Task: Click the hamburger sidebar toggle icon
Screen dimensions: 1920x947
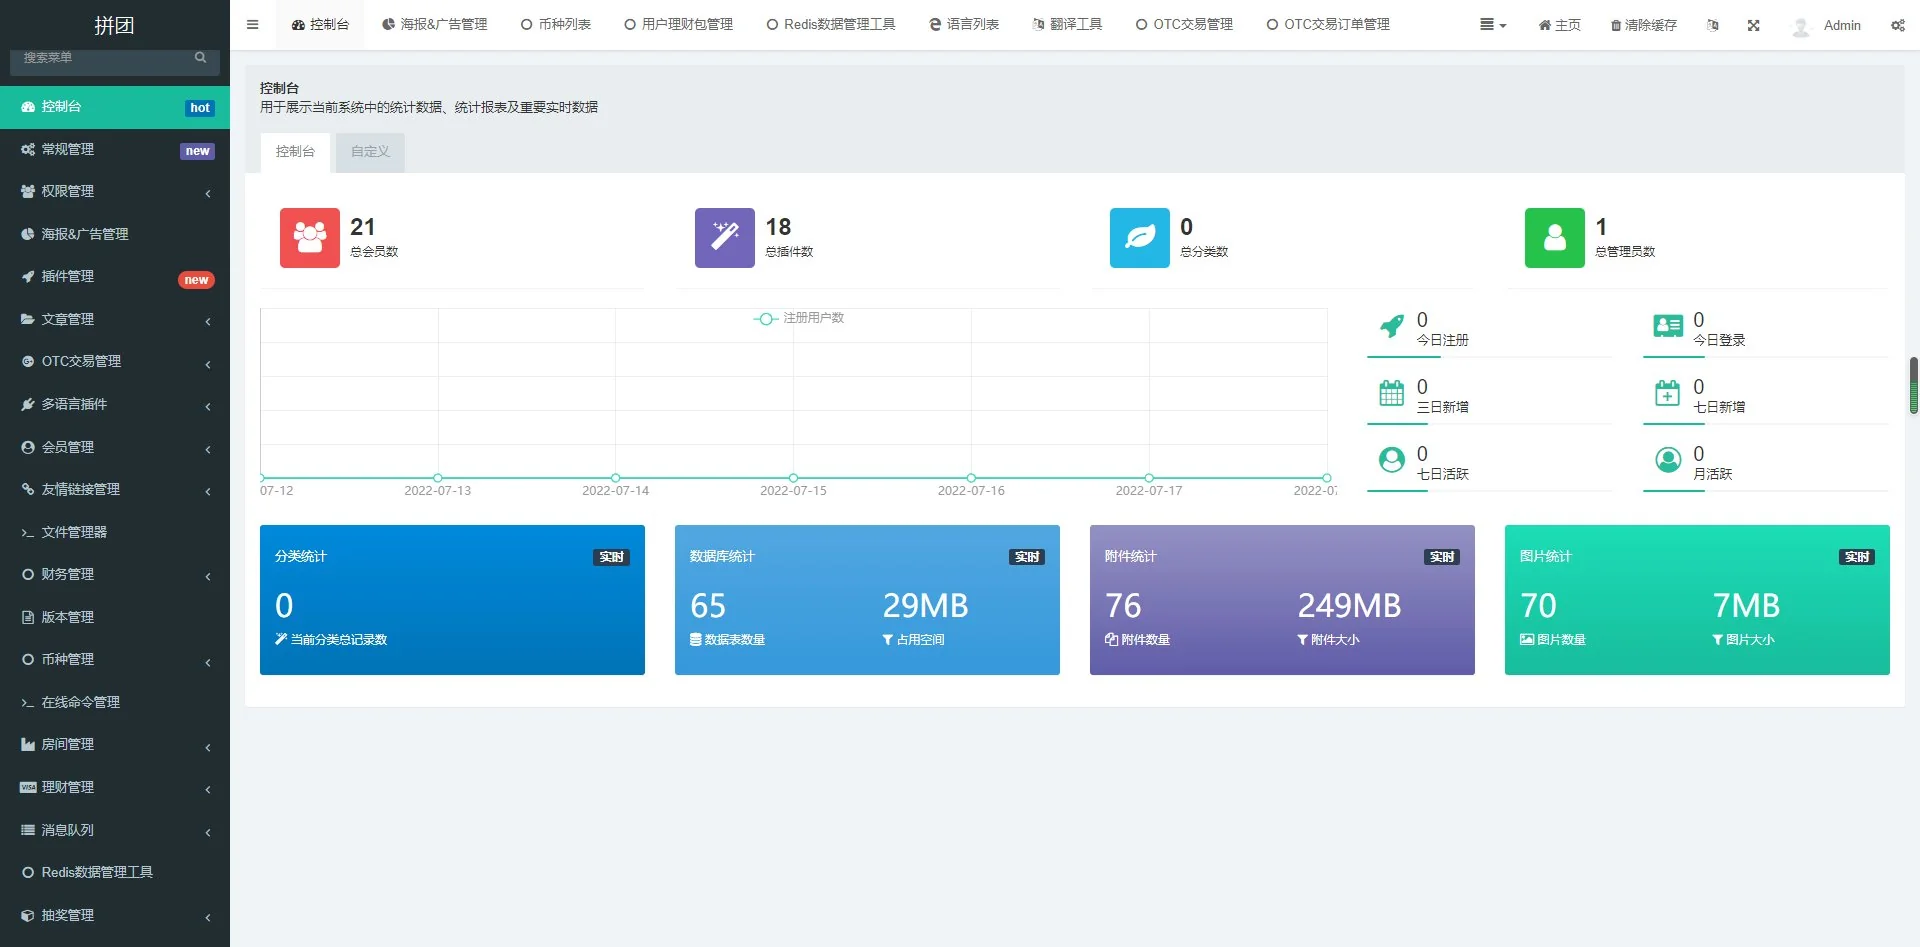Action: coord(252,25)
